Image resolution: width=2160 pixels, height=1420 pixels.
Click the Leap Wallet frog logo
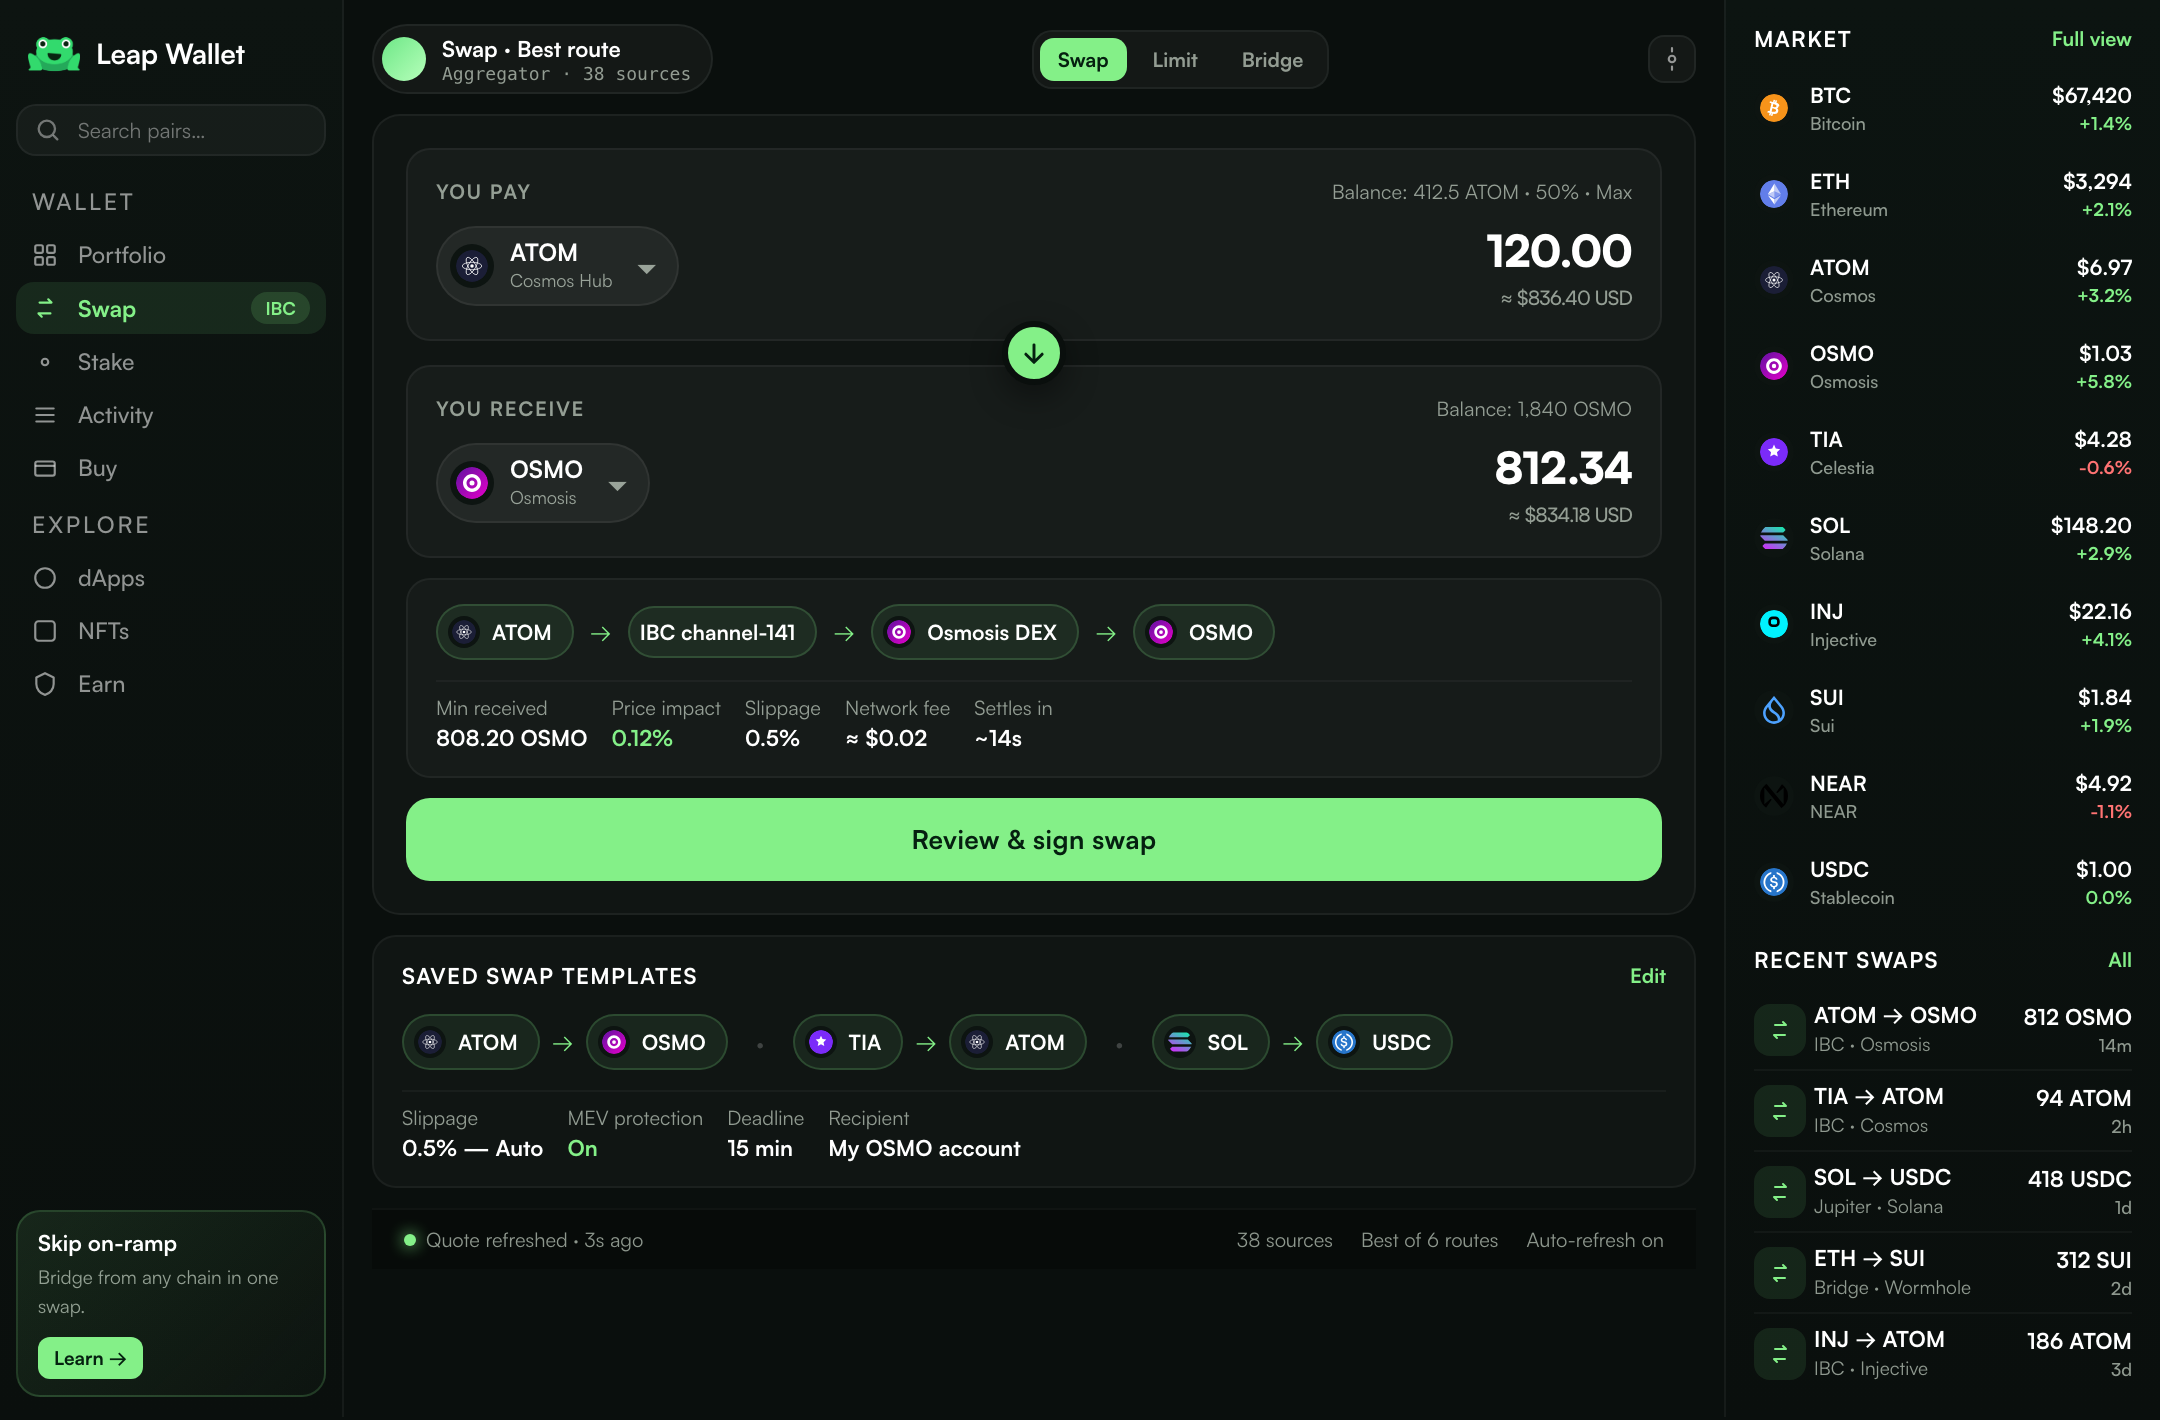pos(54,54)
